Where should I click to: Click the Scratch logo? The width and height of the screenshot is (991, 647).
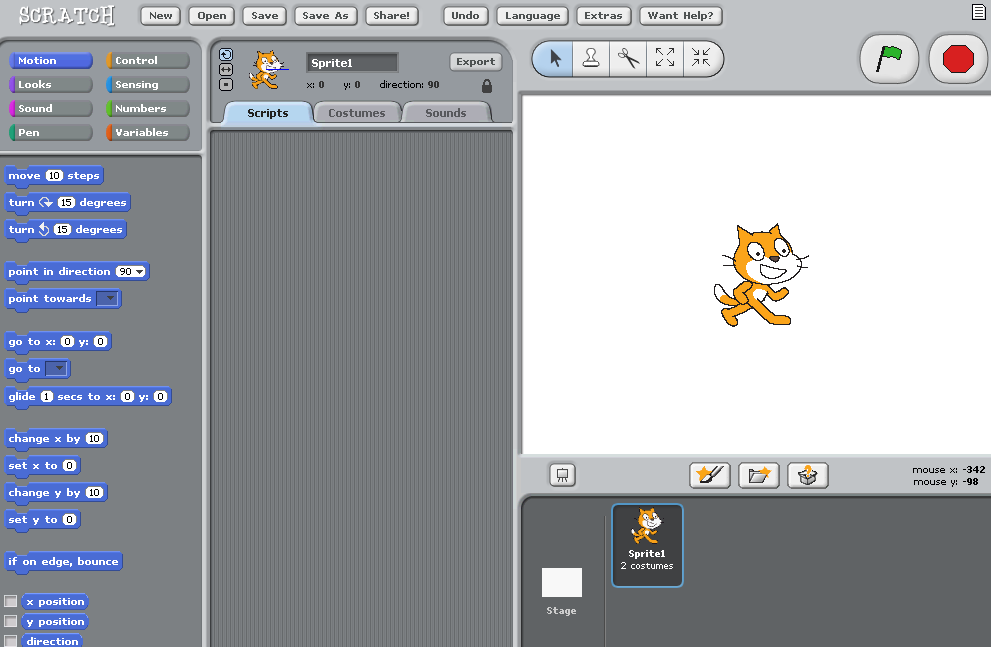coord(66,15)
